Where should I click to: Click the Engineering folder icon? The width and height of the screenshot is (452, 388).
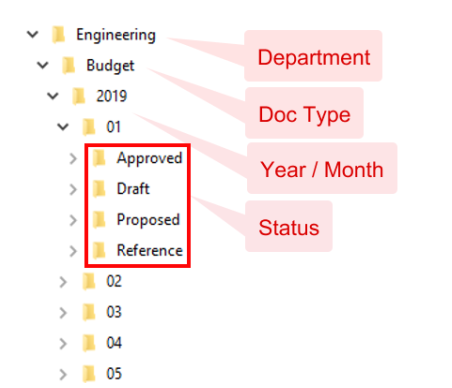click(59, 35)
